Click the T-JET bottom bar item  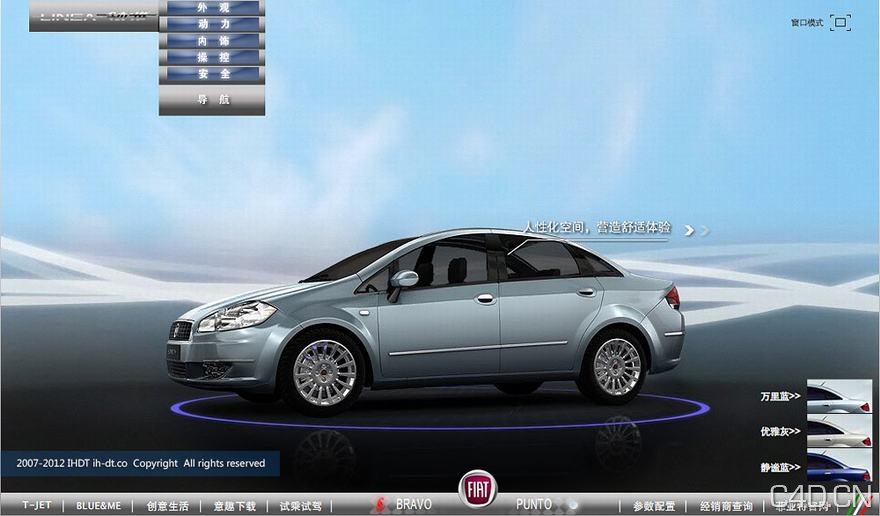(x=37, y=506)
